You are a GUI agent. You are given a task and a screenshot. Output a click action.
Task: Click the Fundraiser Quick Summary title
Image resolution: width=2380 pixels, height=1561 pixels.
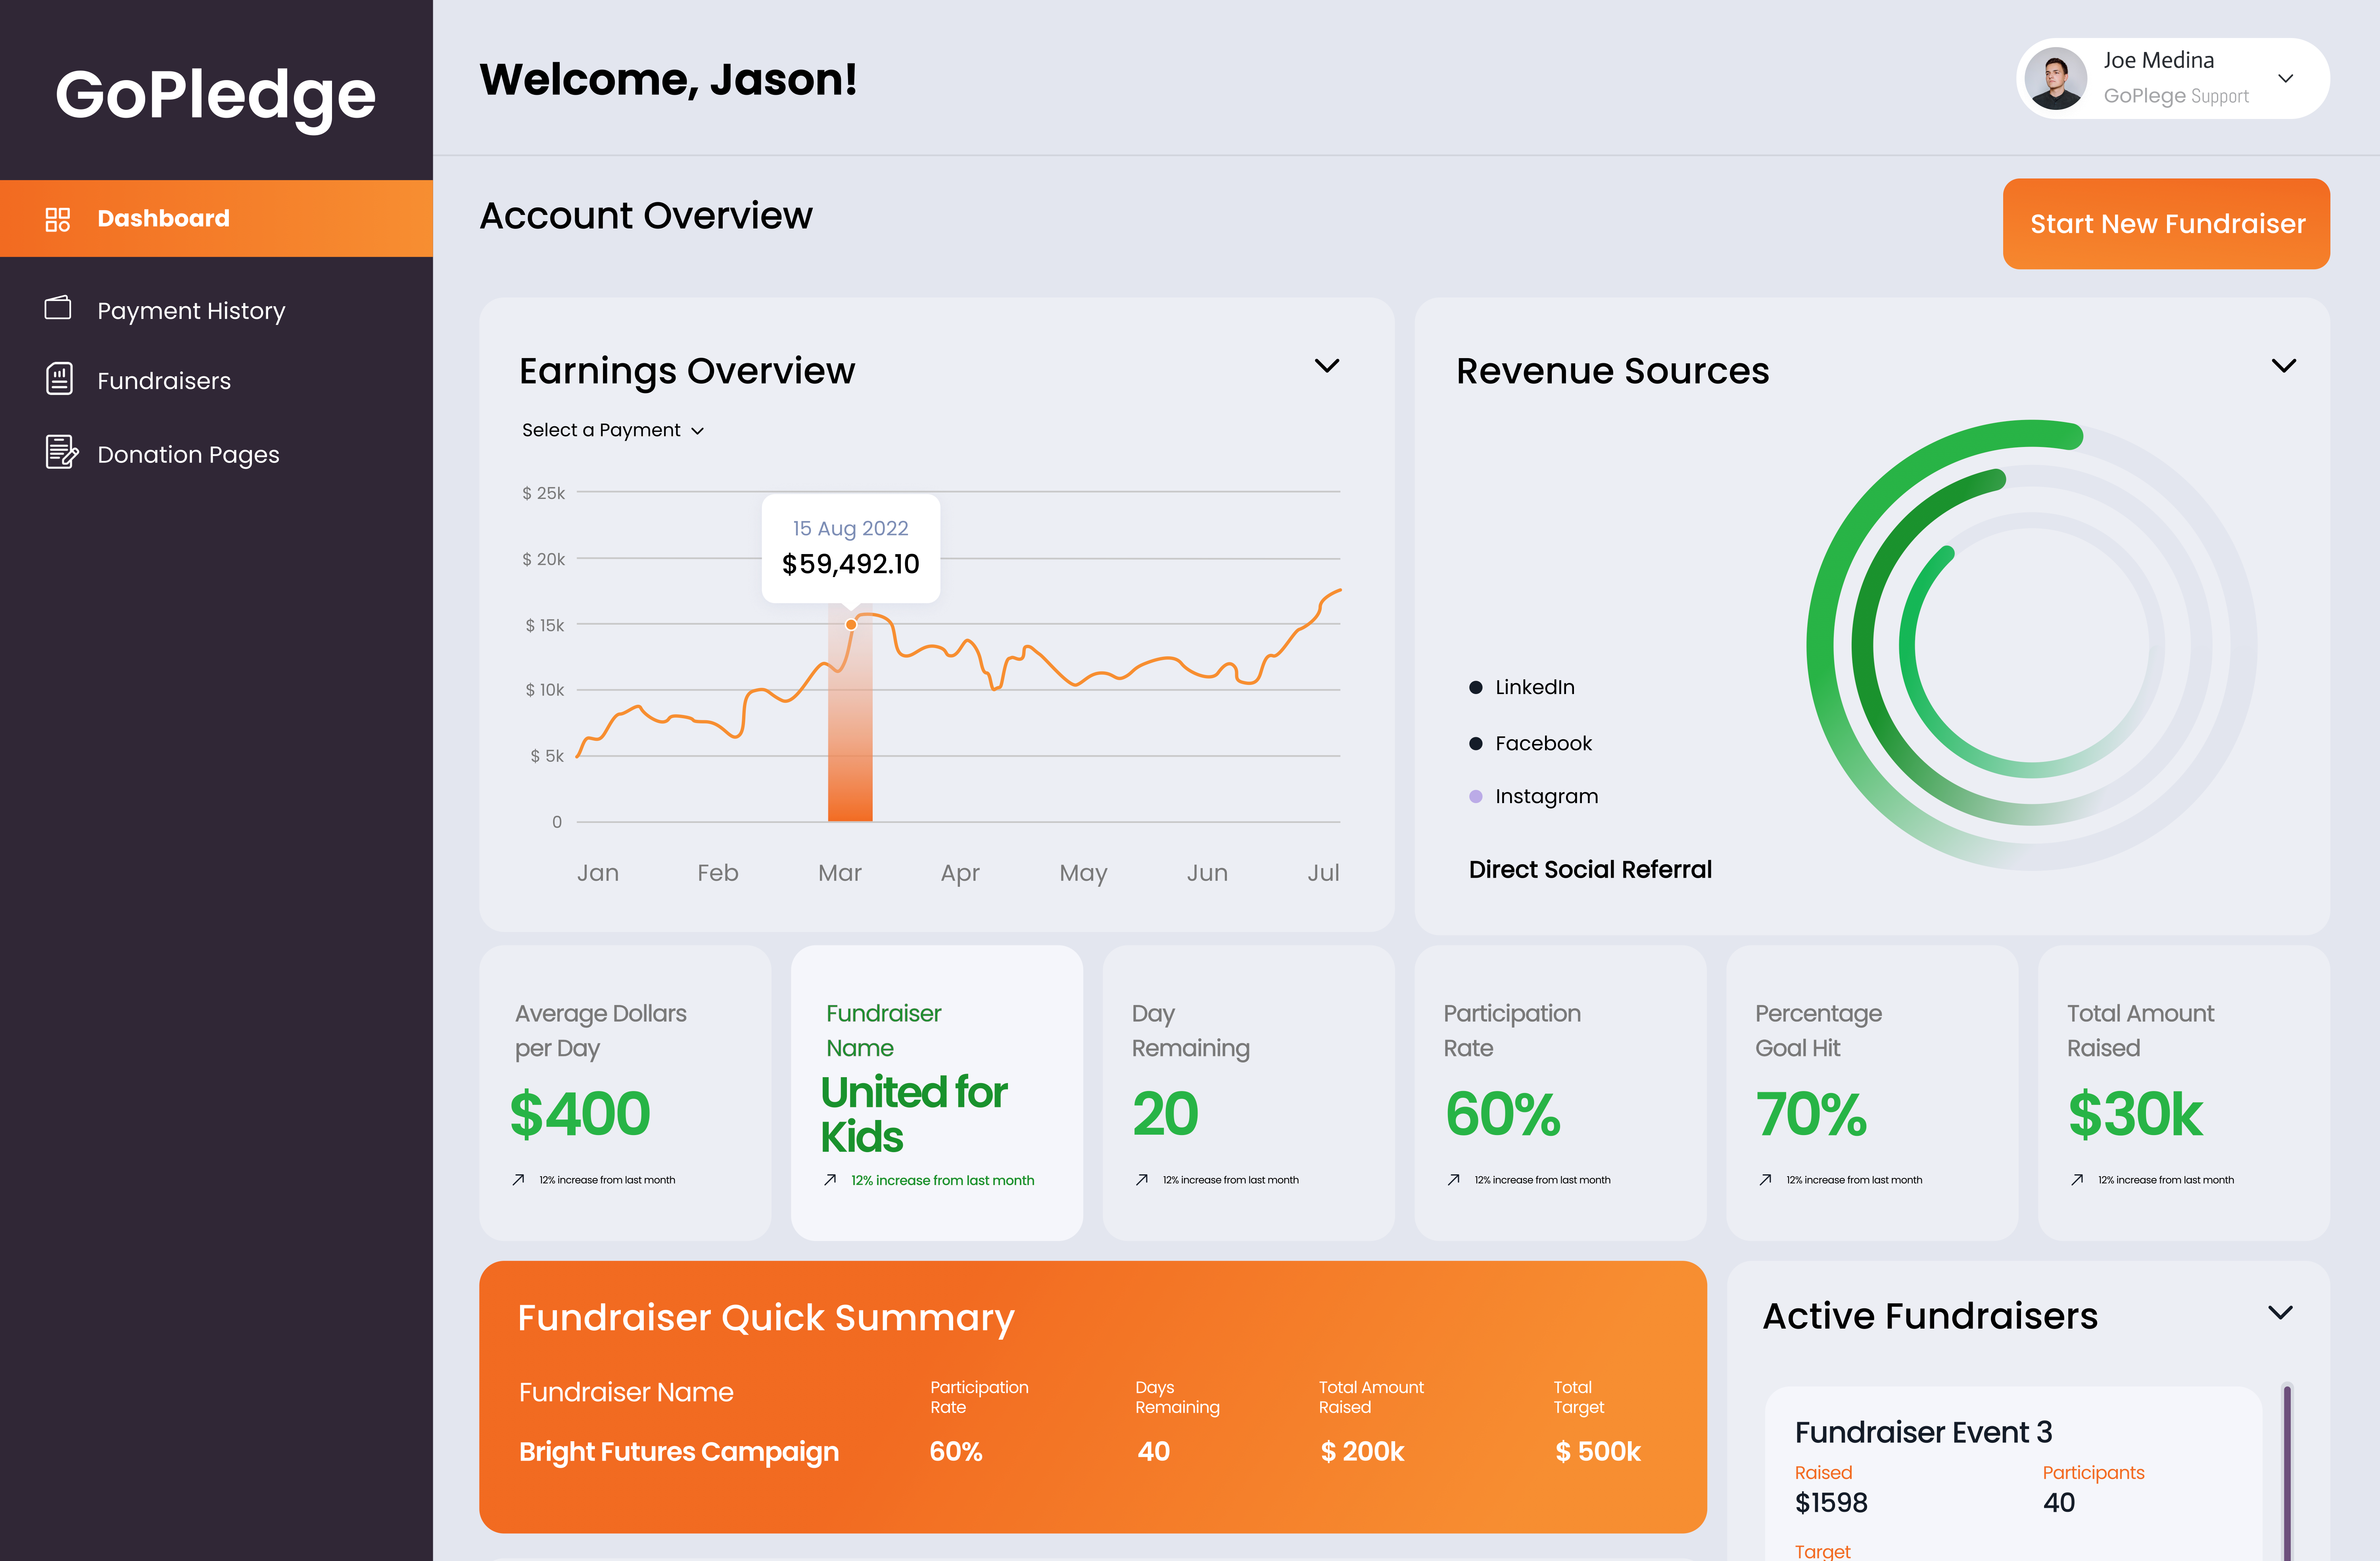tap(766, 1318)
